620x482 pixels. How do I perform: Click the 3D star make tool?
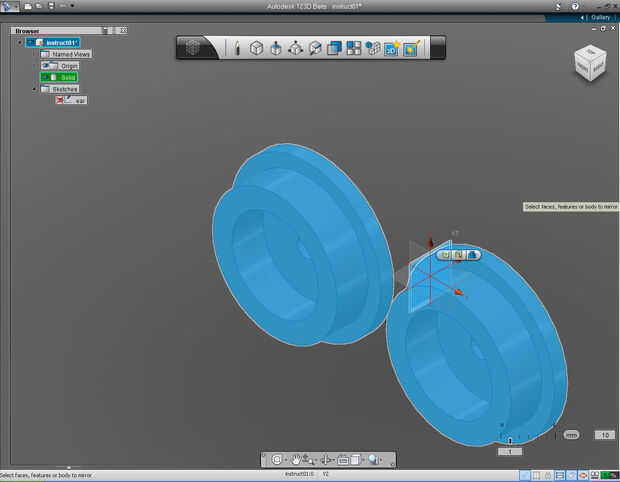[x=392, y=48]
